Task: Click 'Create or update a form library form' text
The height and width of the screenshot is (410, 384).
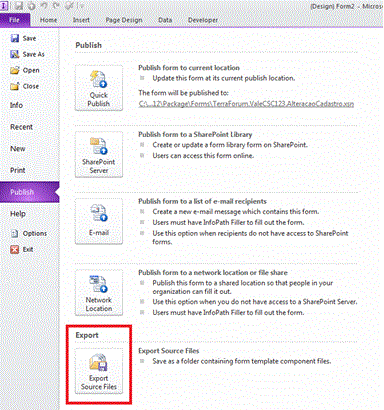Action: [230, 145]
